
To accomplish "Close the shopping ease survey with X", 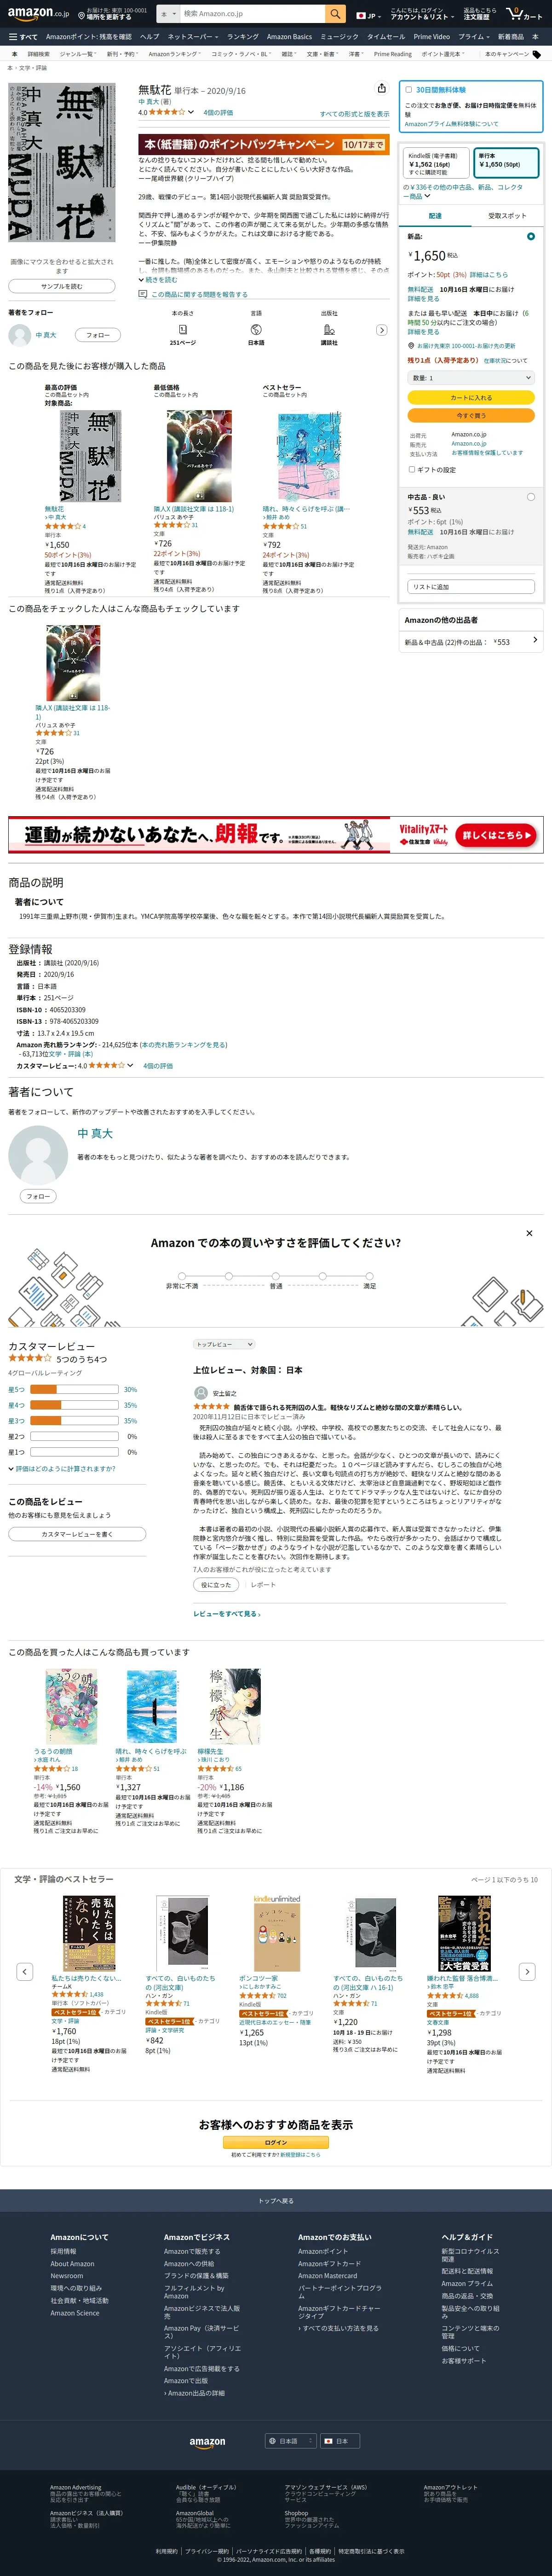I will tap(529, 1233).
